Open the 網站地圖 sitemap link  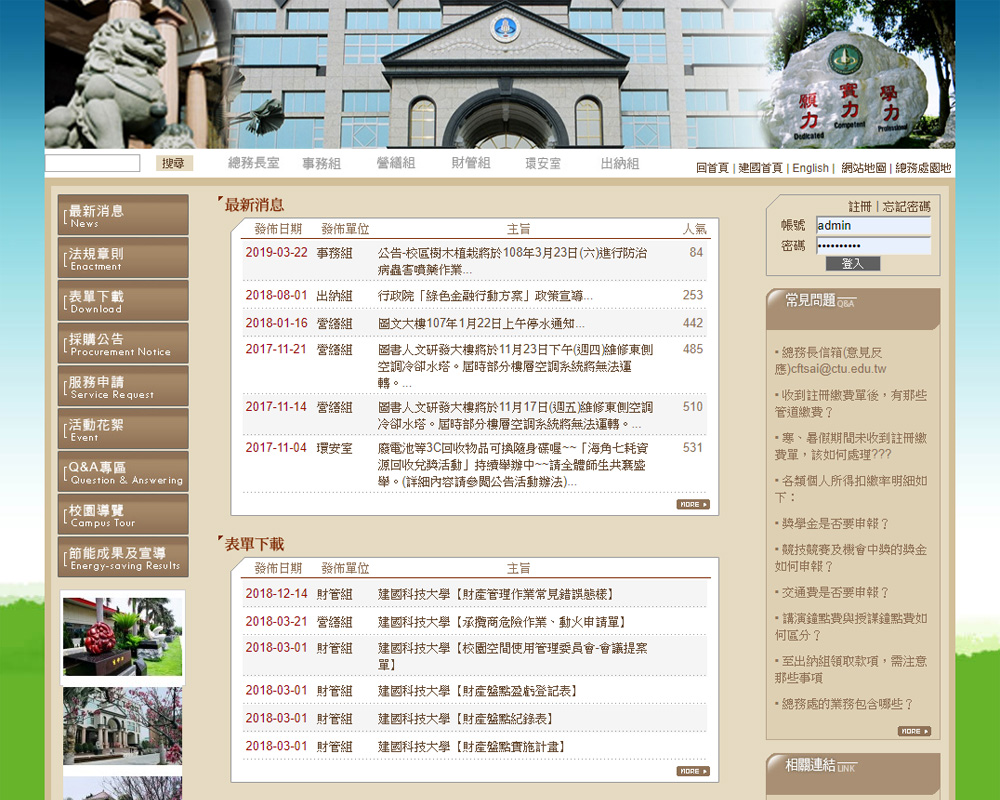pos(864,168)
